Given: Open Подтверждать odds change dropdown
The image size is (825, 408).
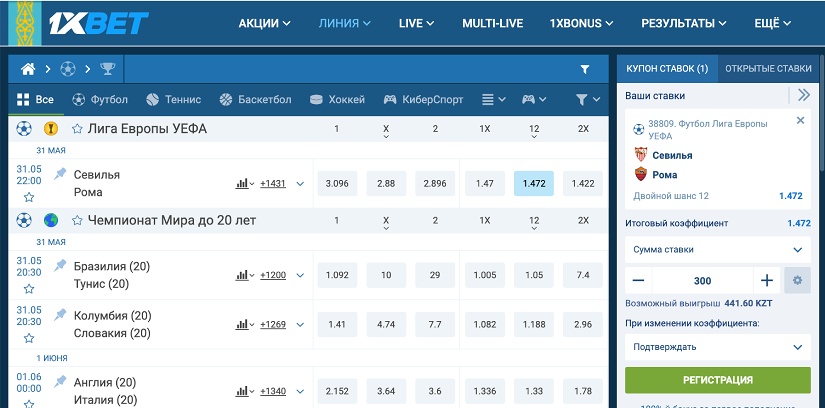Looking at the screenshot, I should 718,347.
